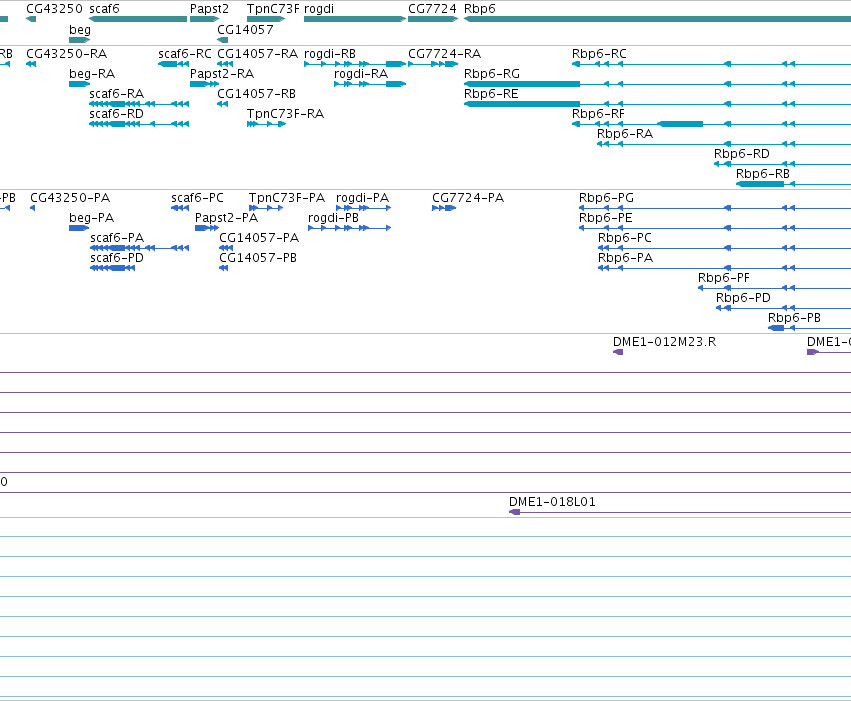Click the Rbp6-PB protein glyph
851x701 pixels.
776,328
